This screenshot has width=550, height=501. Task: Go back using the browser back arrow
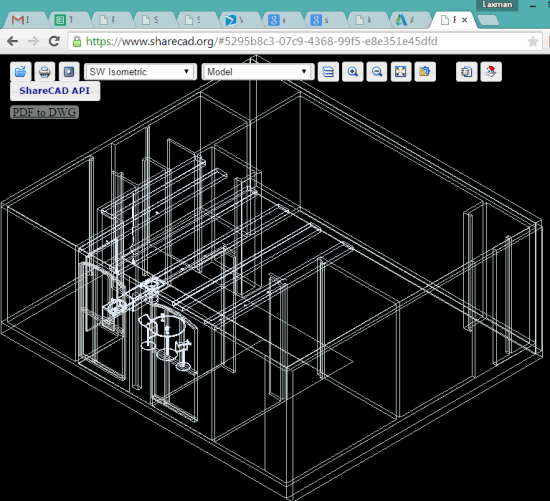click(13, 41)
